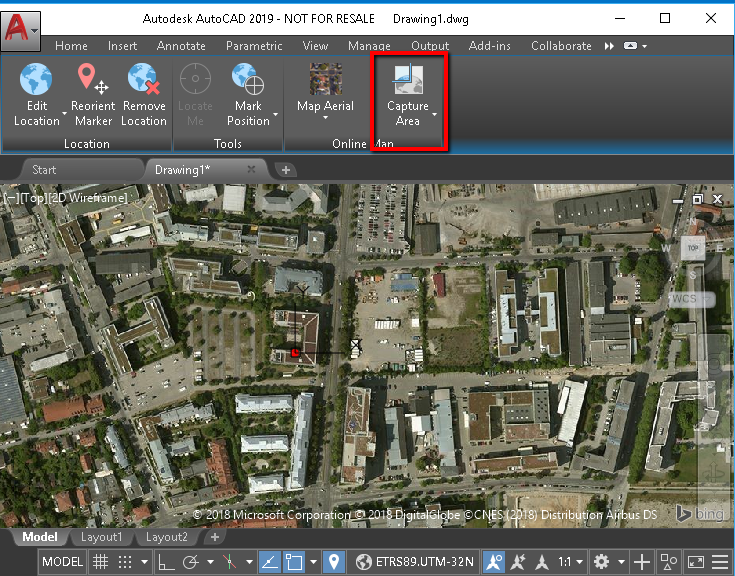Expand the Edit Location dropdown arrow
This screenshot has width=735, height=576.
point(64,114)
